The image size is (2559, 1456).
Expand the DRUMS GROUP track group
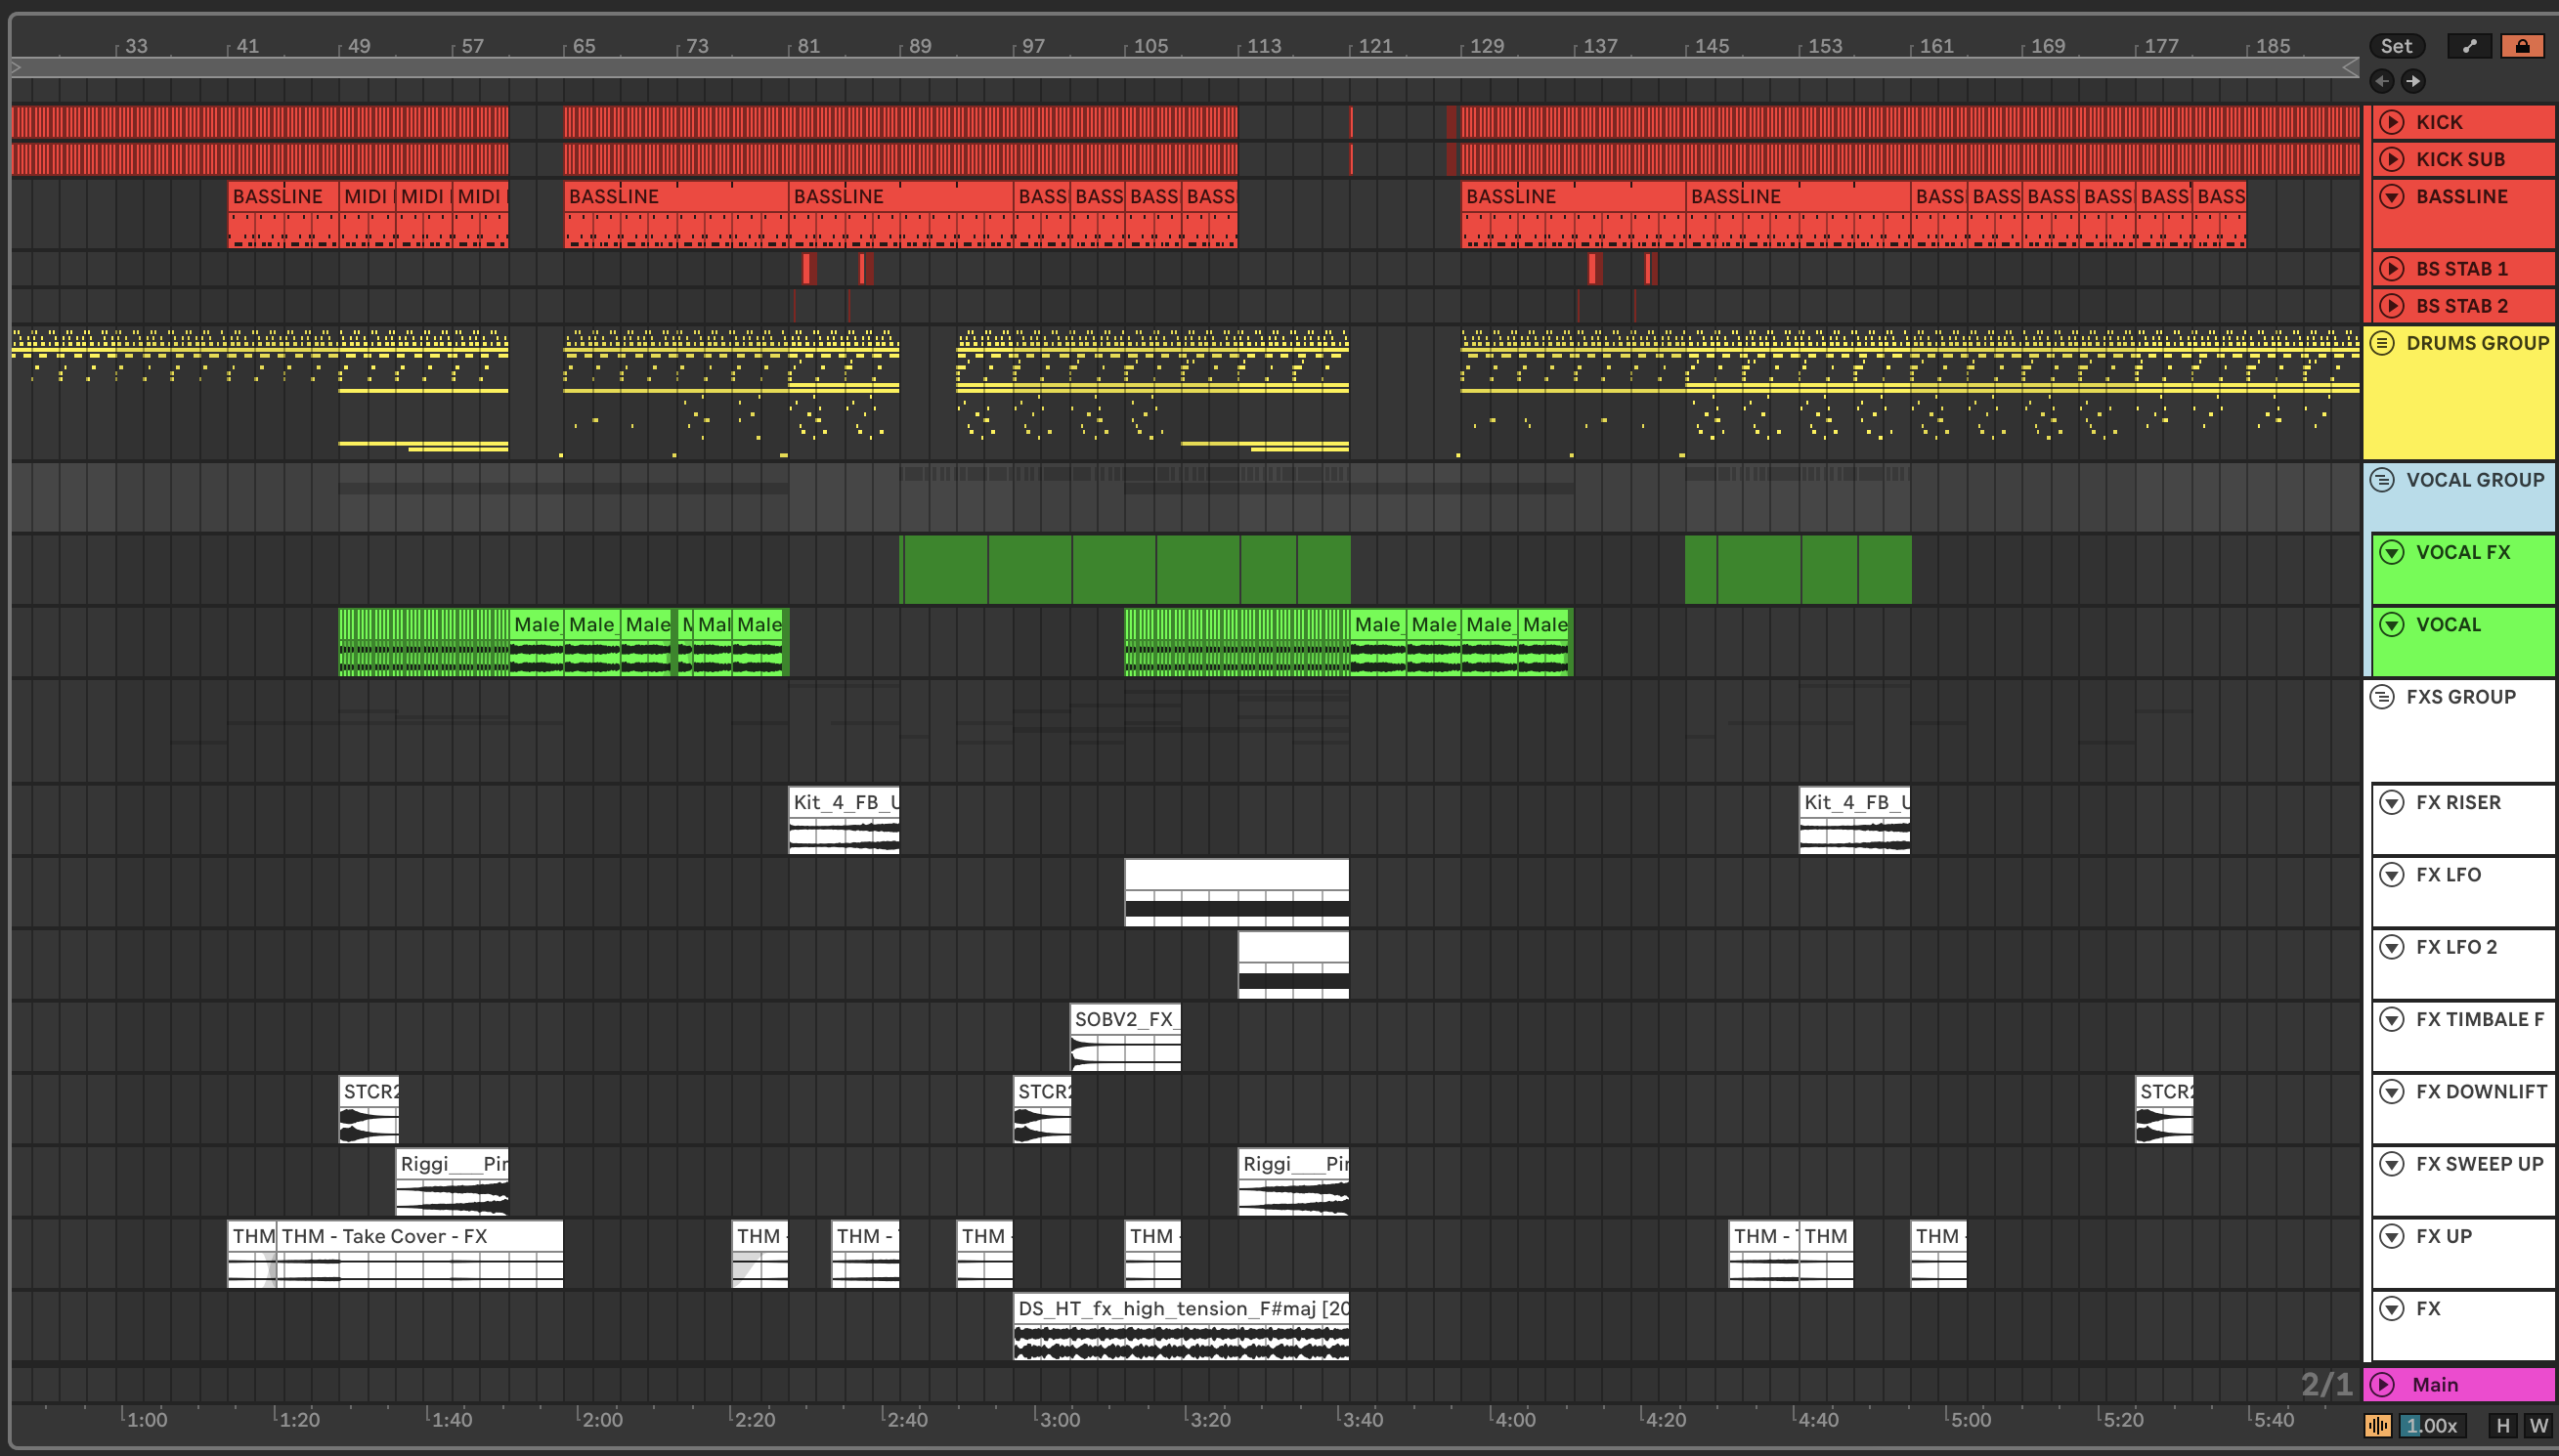[2383, 343]
